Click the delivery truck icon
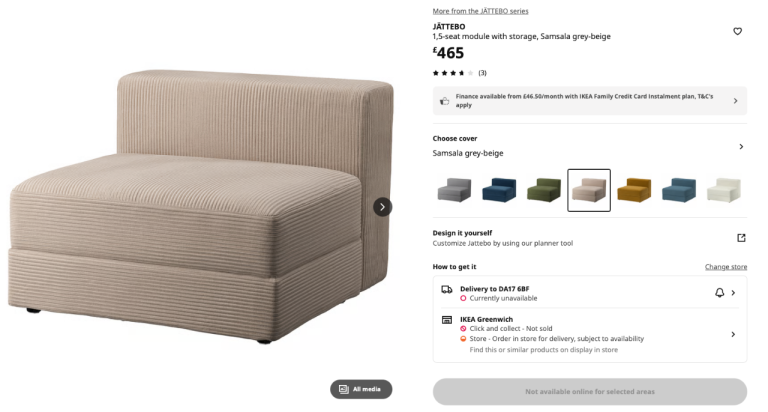Screen dimensions: 768x412 (447, 290)
